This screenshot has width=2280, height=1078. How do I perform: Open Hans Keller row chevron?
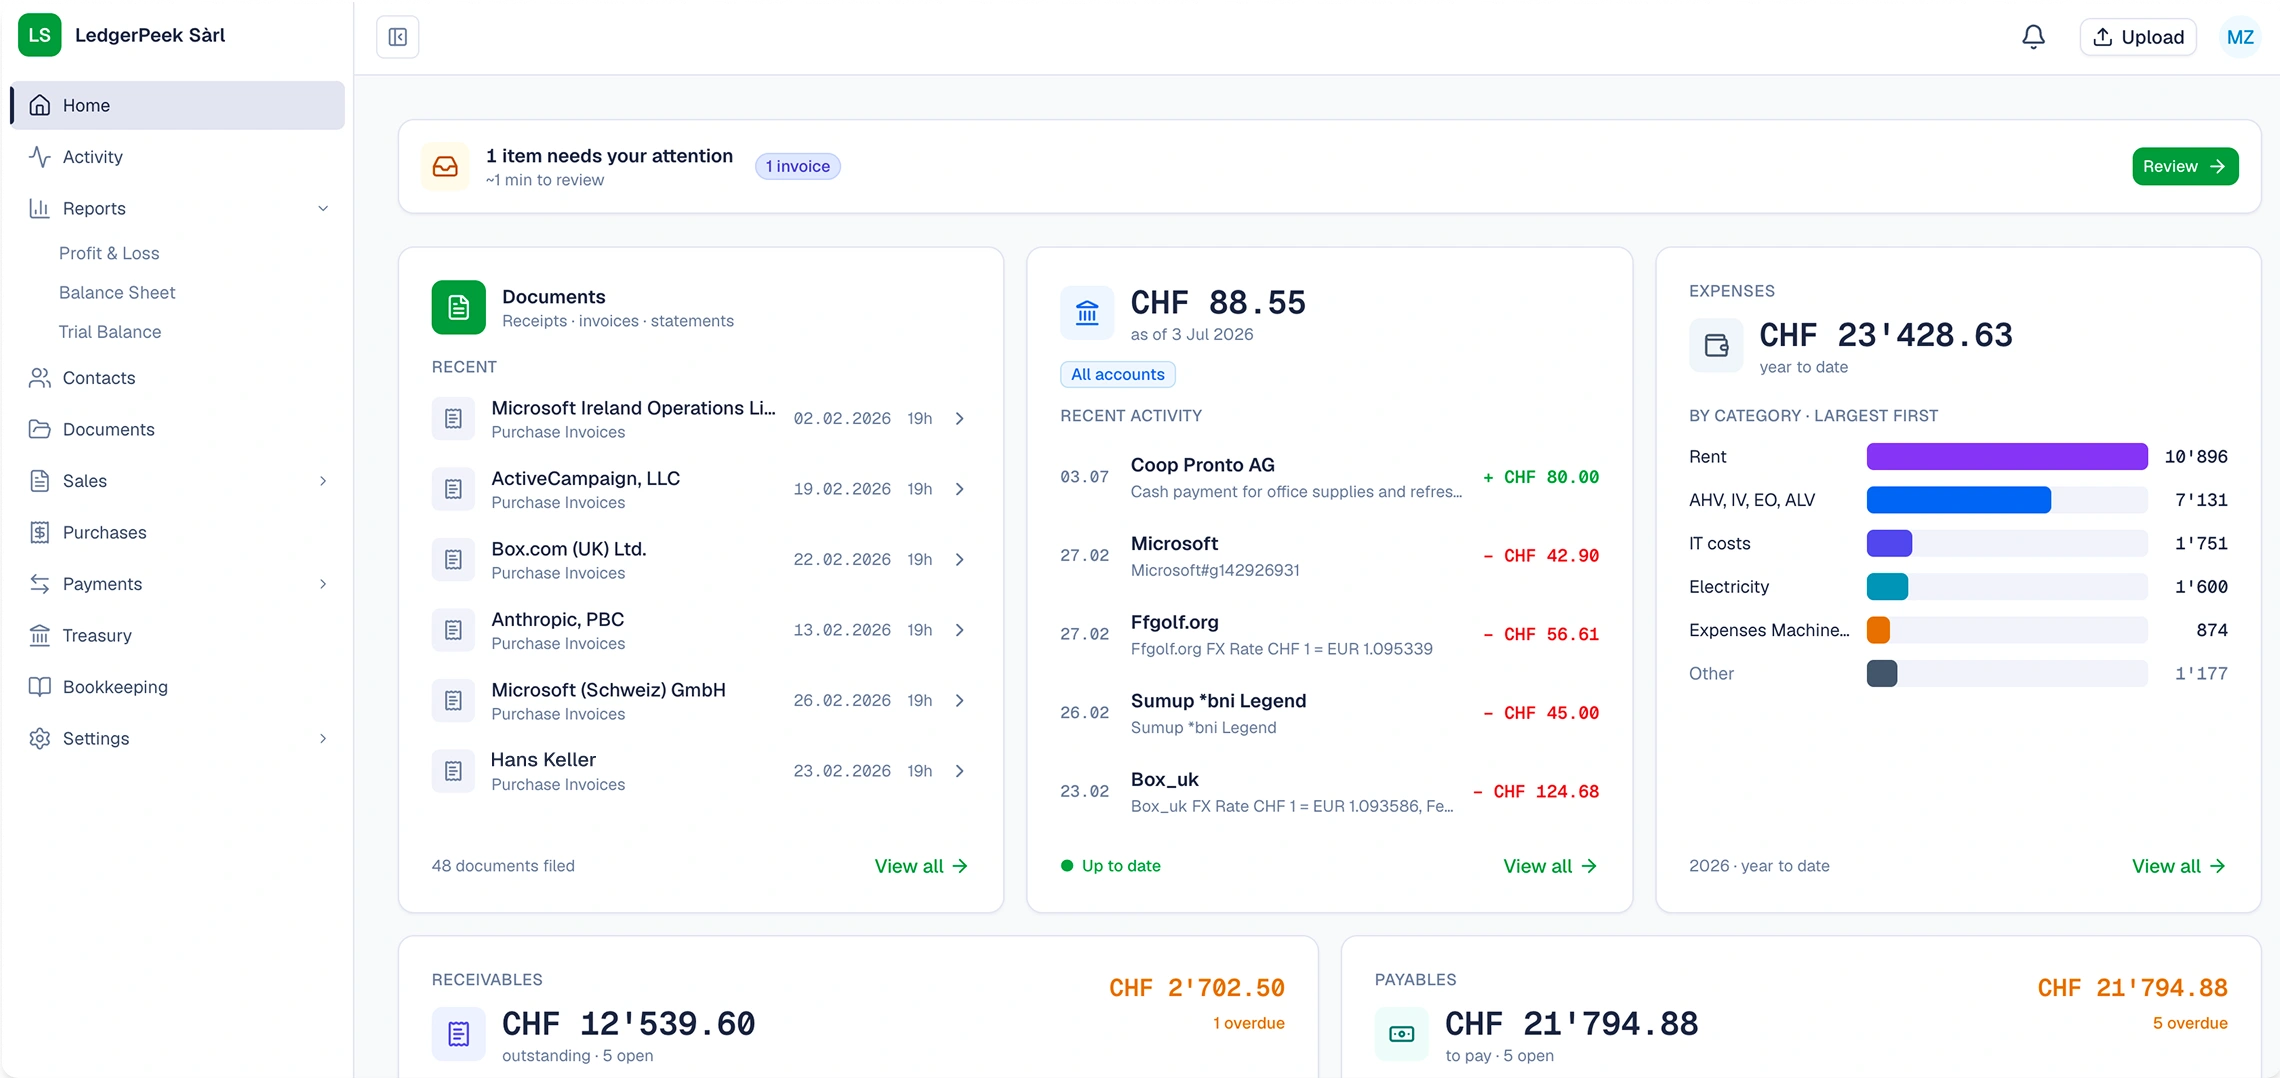coord(959,771)
